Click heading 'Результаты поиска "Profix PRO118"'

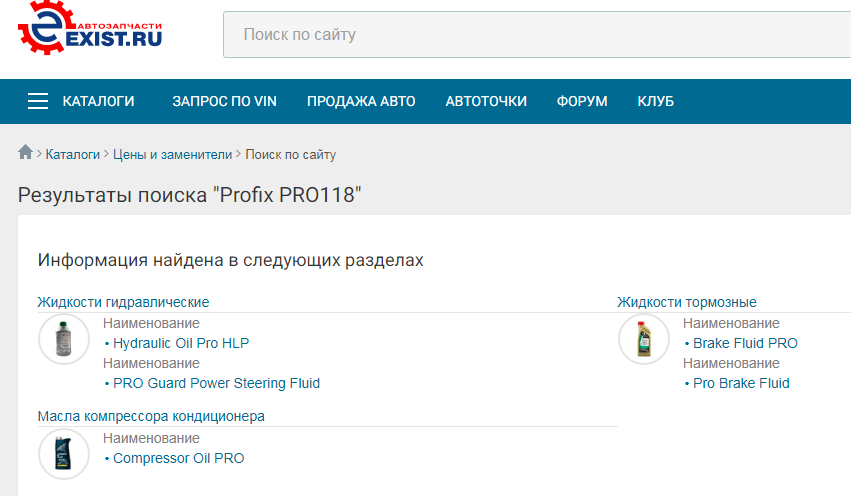[x=189, y=195]
